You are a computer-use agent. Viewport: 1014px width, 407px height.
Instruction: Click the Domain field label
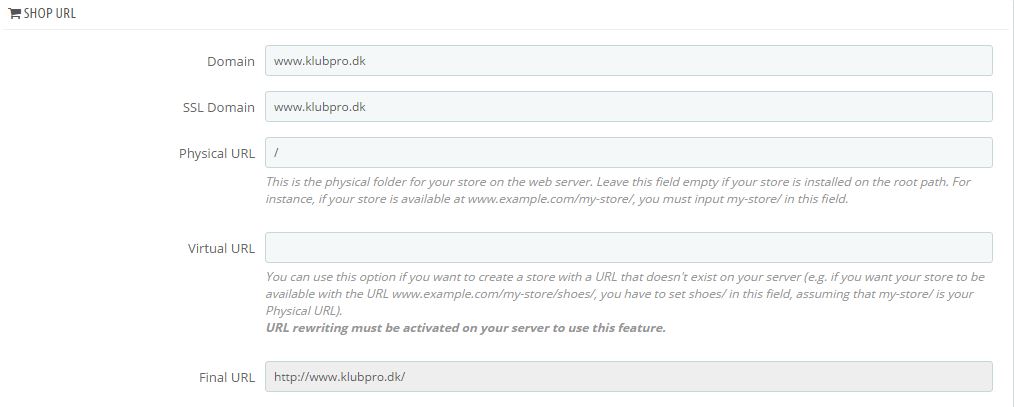231,61
